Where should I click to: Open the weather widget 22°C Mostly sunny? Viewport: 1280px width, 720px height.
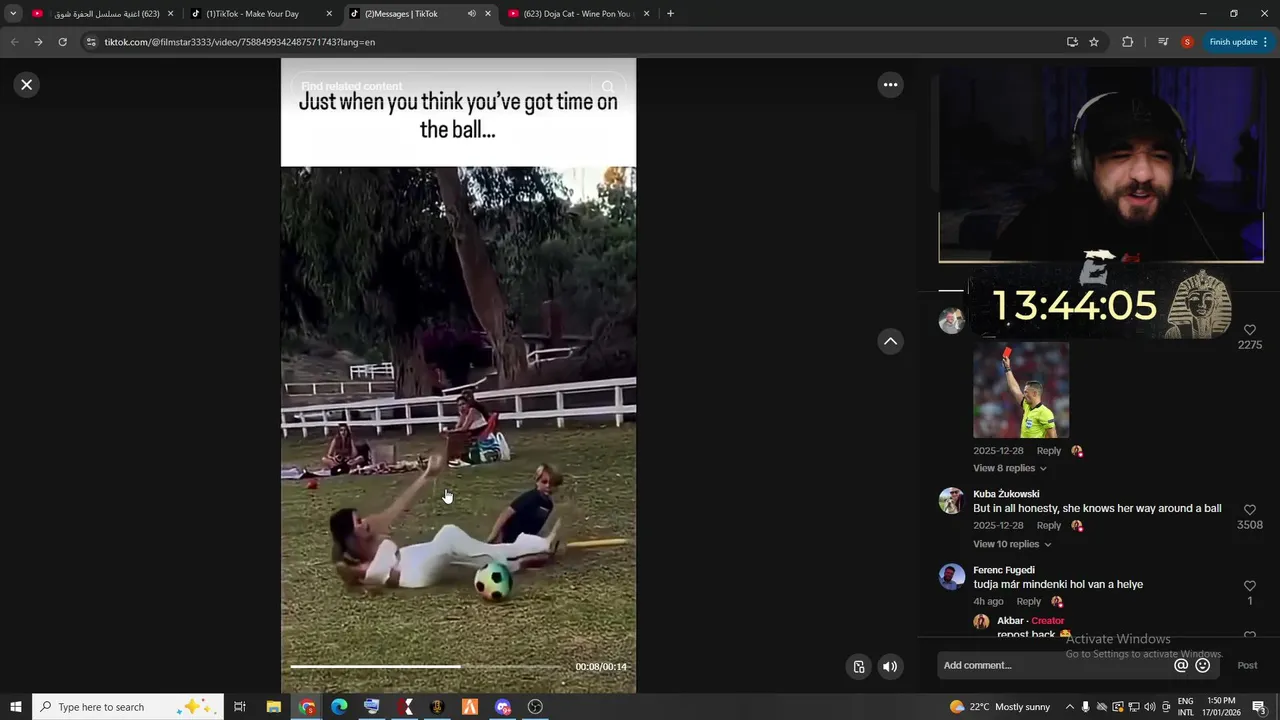[x=1000, y=707]
